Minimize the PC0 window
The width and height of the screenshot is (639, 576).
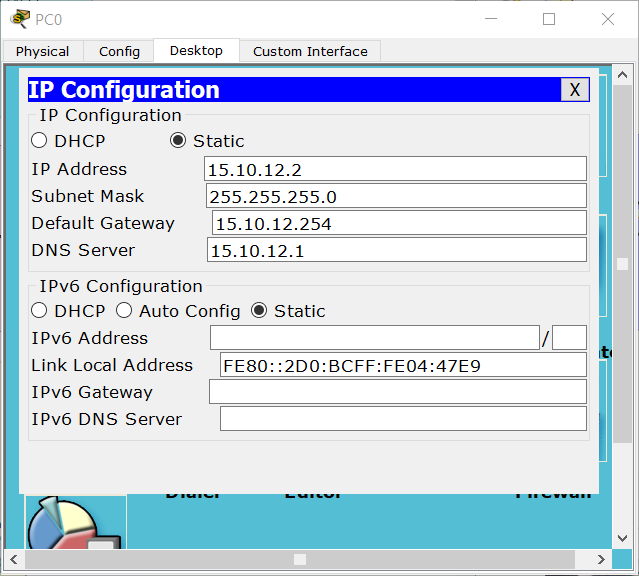[491, 19]
